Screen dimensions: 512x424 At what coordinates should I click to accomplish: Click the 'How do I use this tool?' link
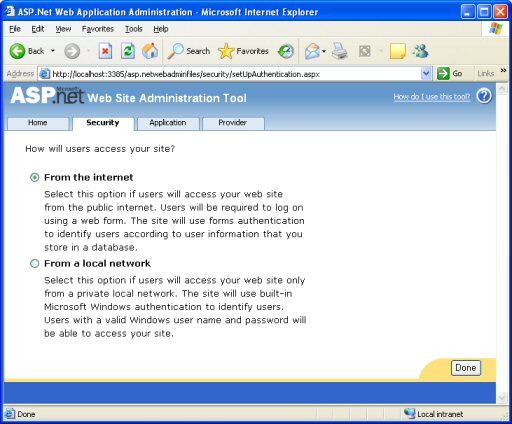coord(432,97)
